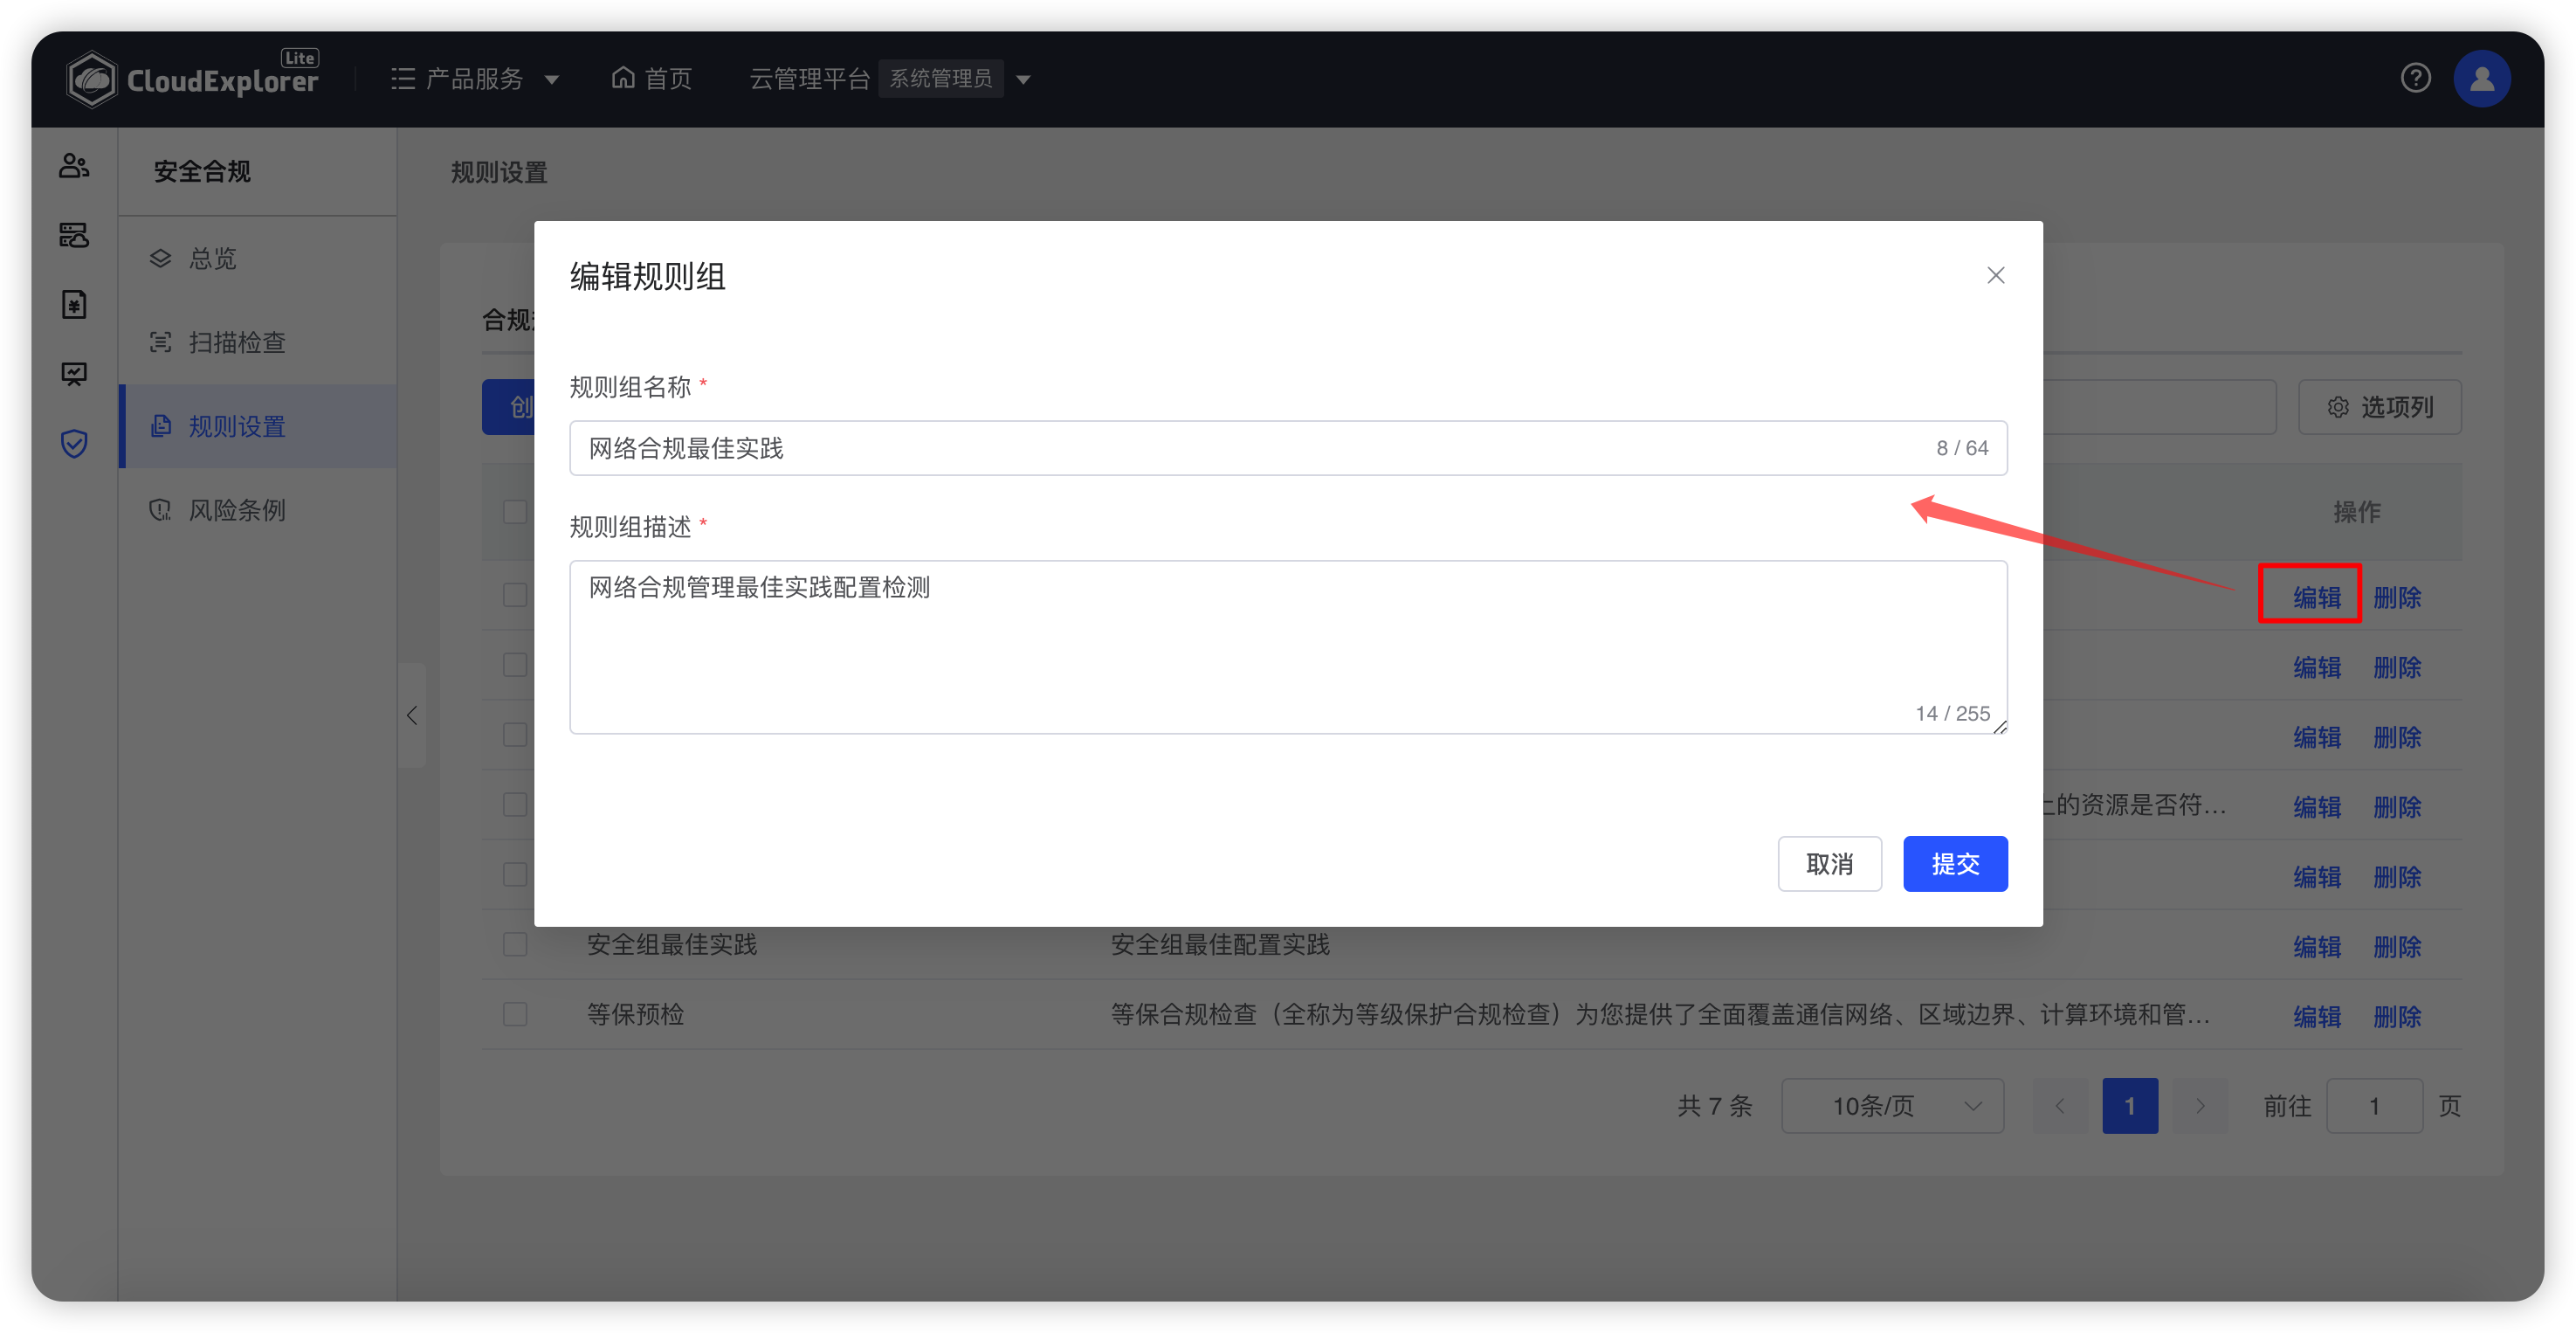Expand the 产品服务 dropdown arrow

551,79
